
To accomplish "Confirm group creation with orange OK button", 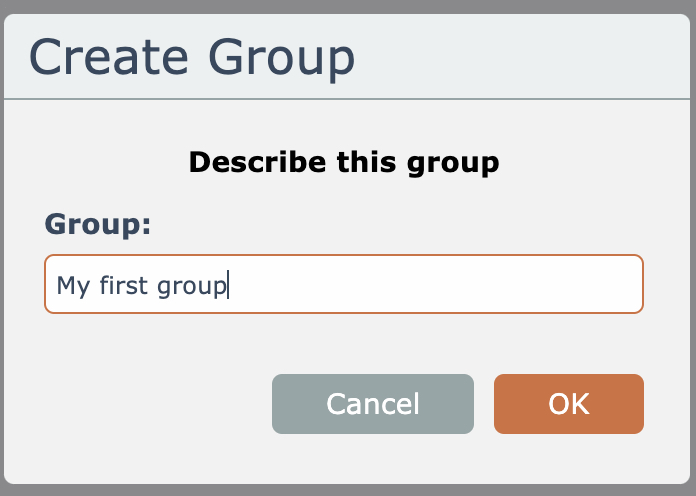I will 568,404.
